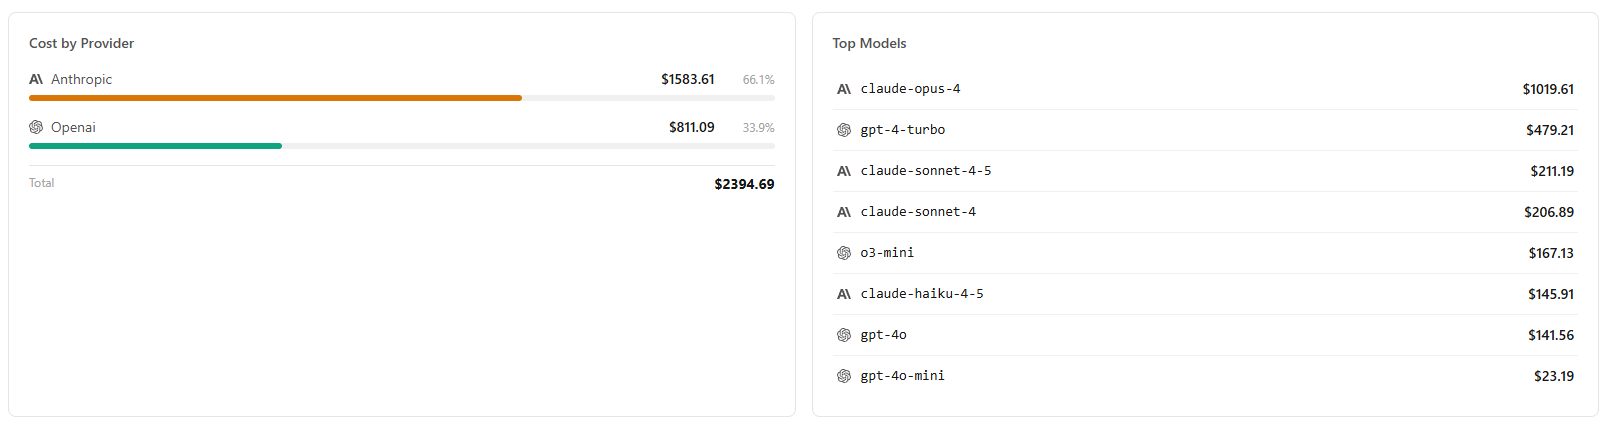Click the orange Anthropic cost progress bar

(x=275, y=98)
